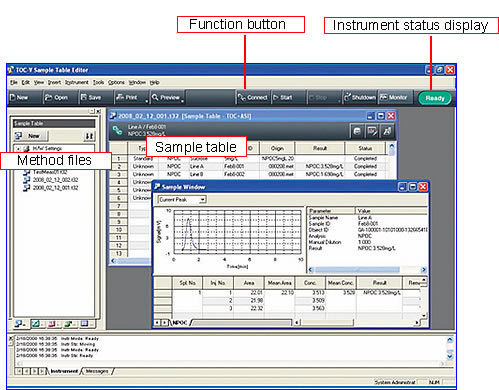
Task: Click the Value column header
Action: click(391, 211)
